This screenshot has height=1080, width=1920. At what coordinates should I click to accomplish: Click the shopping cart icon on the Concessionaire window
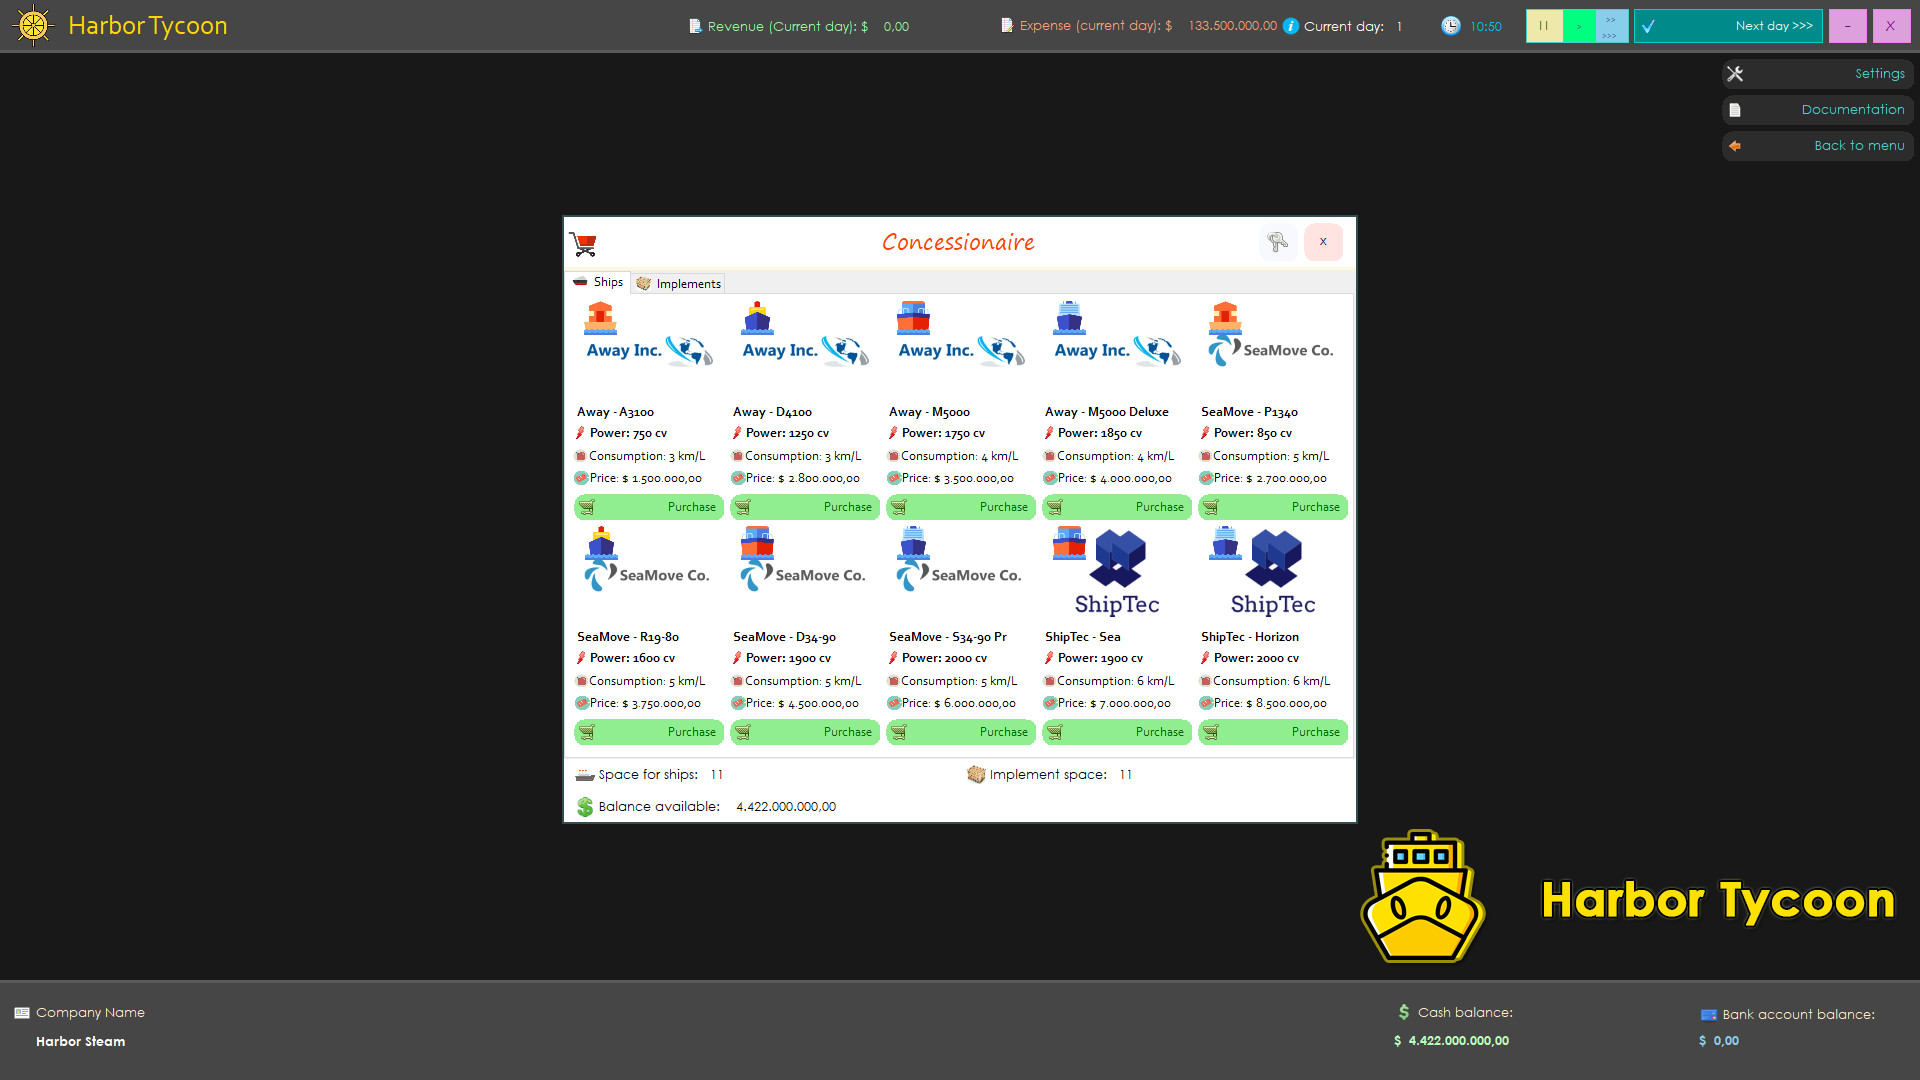pos(584,242)
